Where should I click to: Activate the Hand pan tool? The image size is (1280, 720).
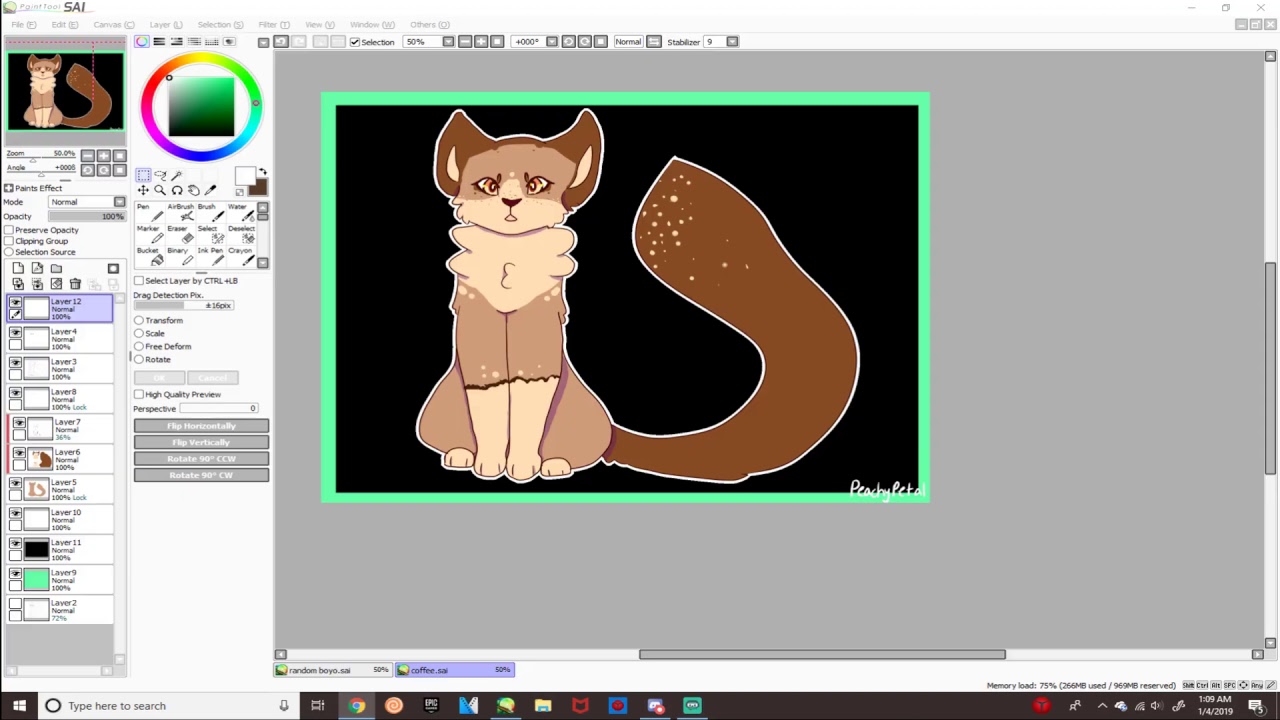(x=194, y=190)
